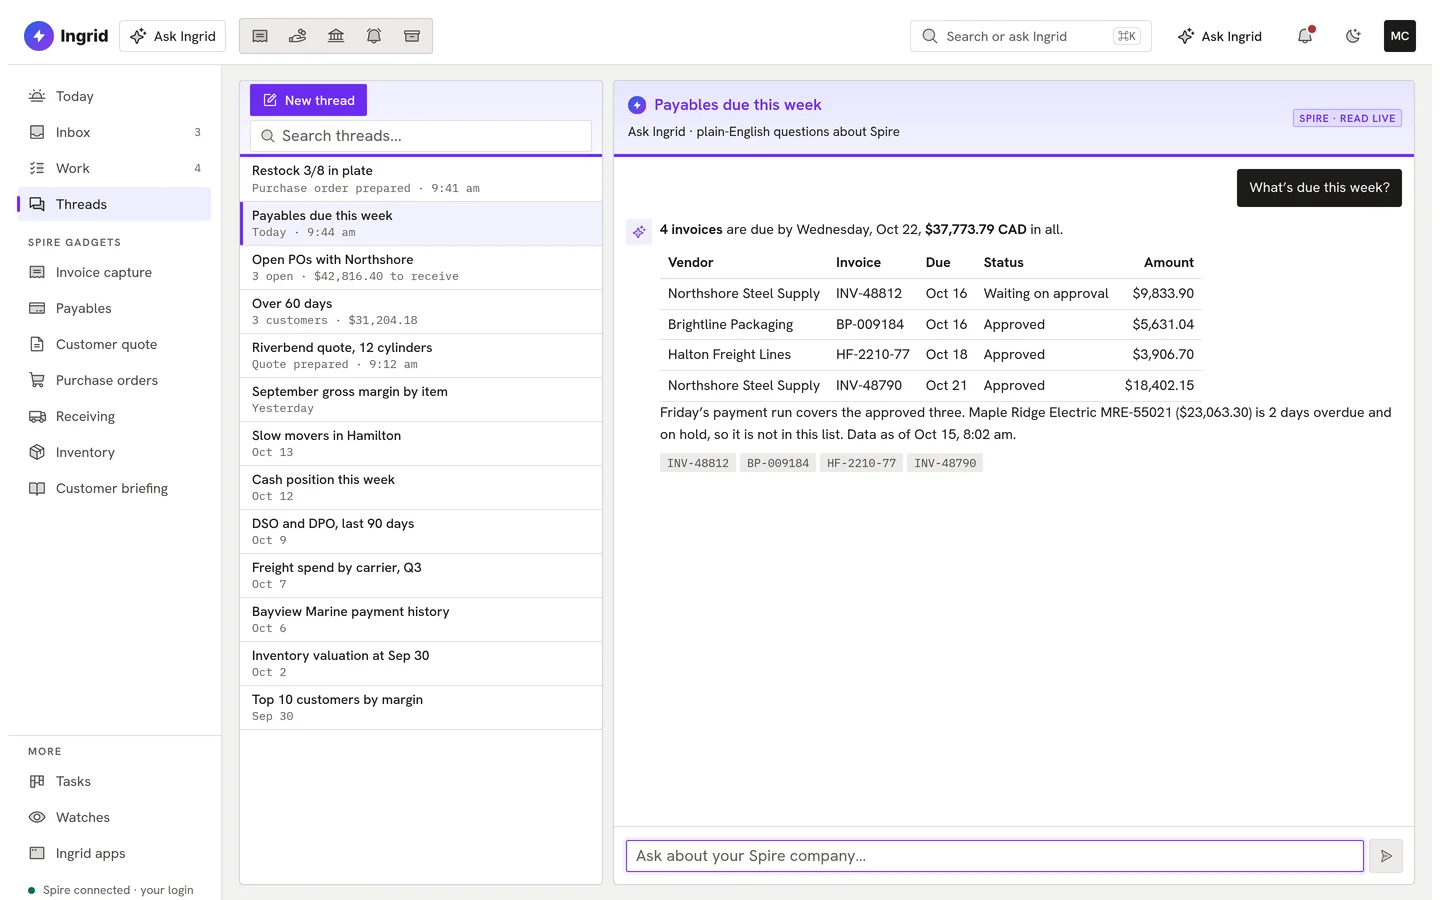This screenshot has height=900, width=1440.
Task: Open Watches under More
Action: 114,817
